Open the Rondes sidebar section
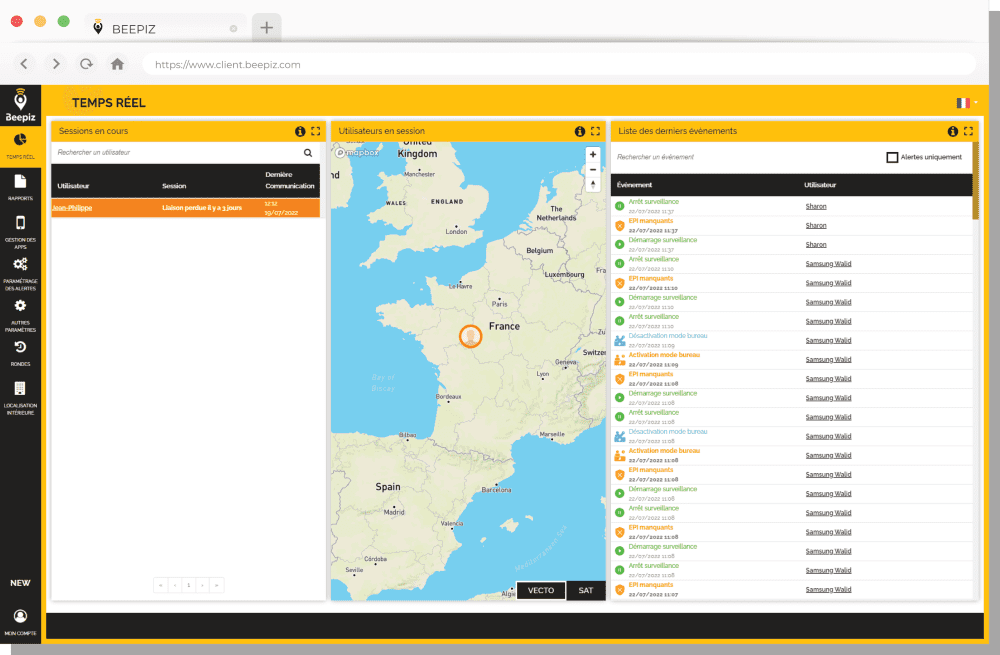 point(20,353)
